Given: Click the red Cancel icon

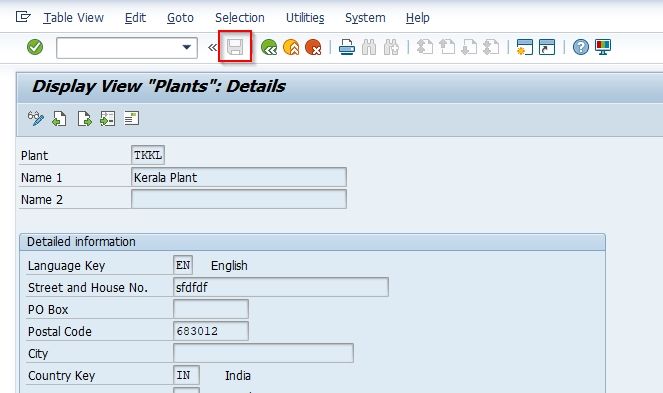Looking at the screenshot, I should [x=313, y=47].
